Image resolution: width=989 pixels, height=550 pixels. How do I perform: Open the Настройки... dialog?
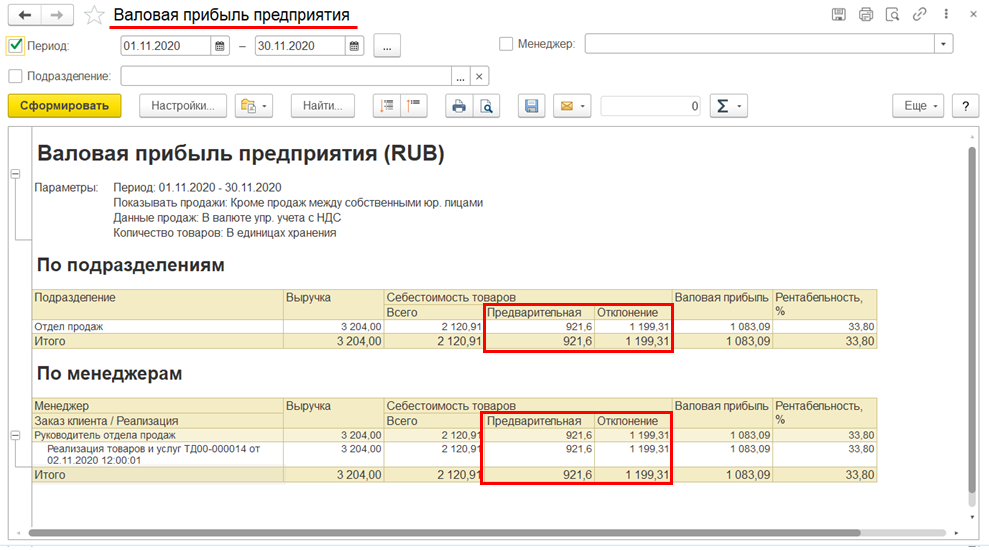click(183, 106)
